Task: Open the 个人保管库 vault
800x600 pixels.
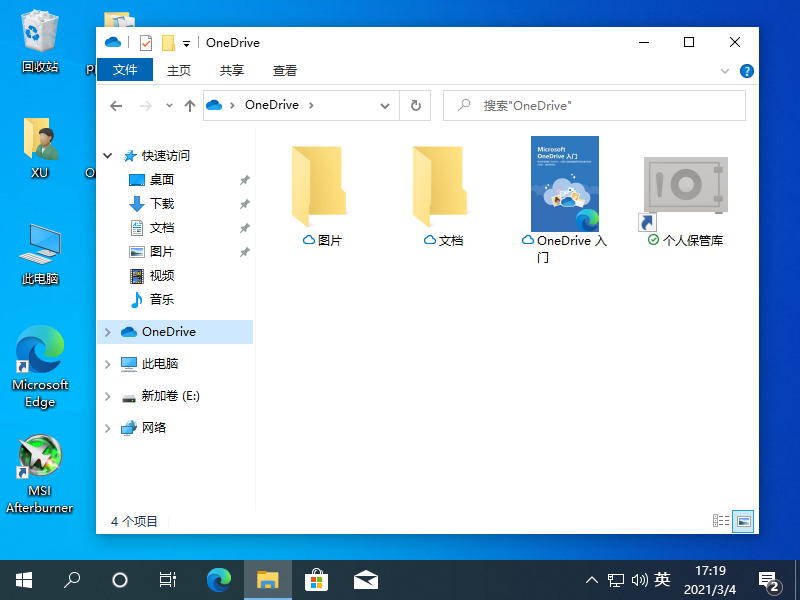Action: coord(684,185)
